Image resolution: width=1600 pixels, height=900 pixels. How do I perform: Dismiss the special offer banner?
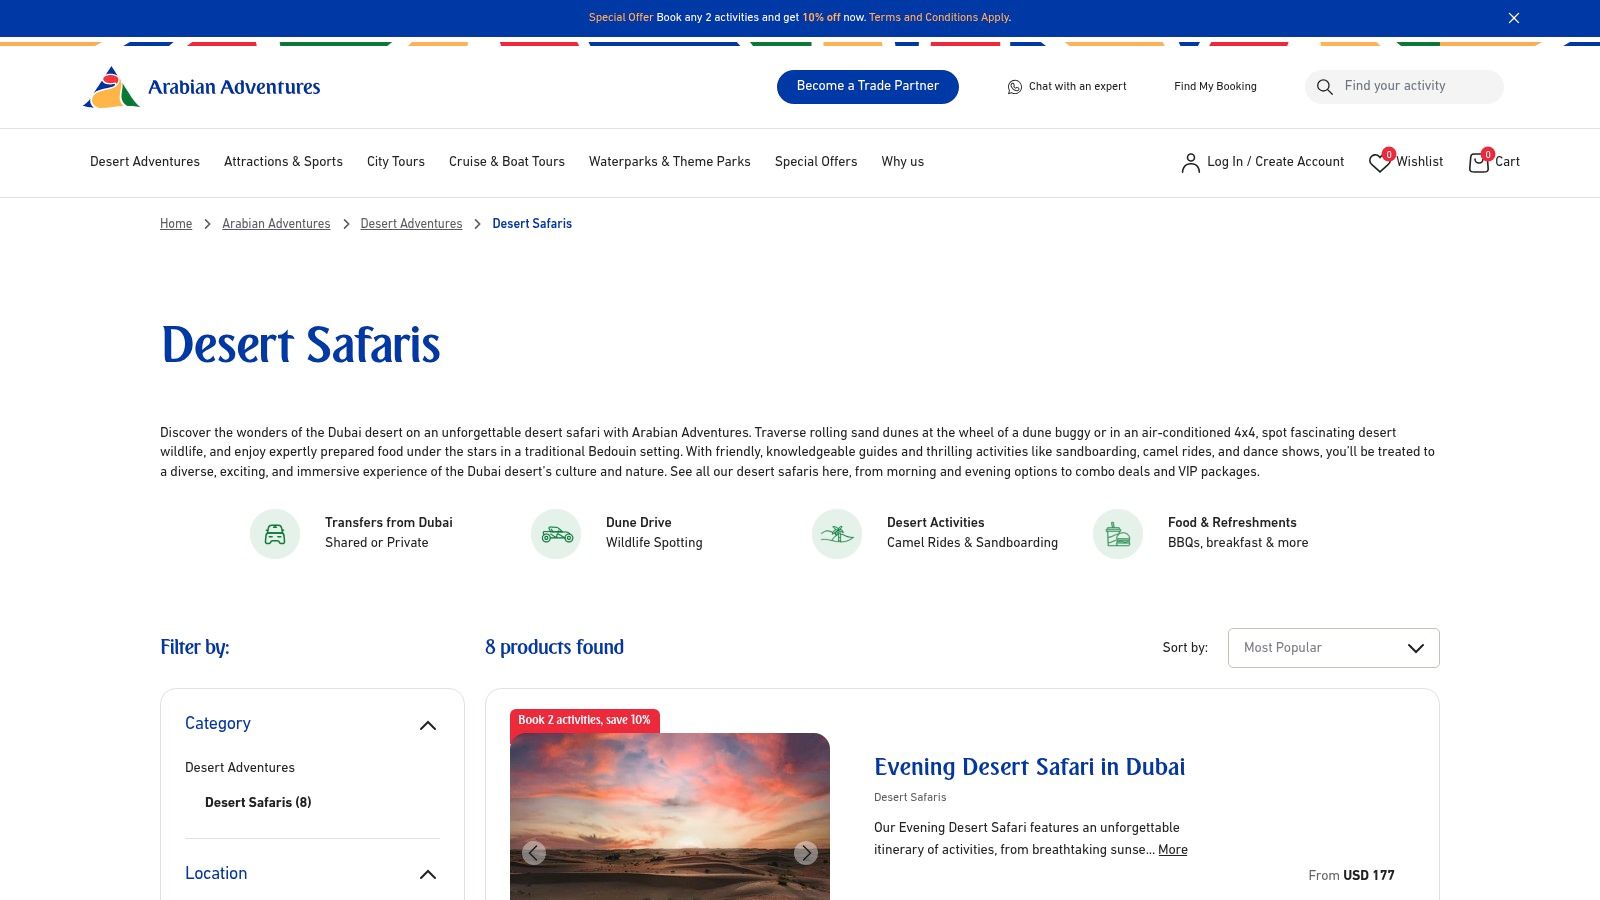click(1514, 18)
